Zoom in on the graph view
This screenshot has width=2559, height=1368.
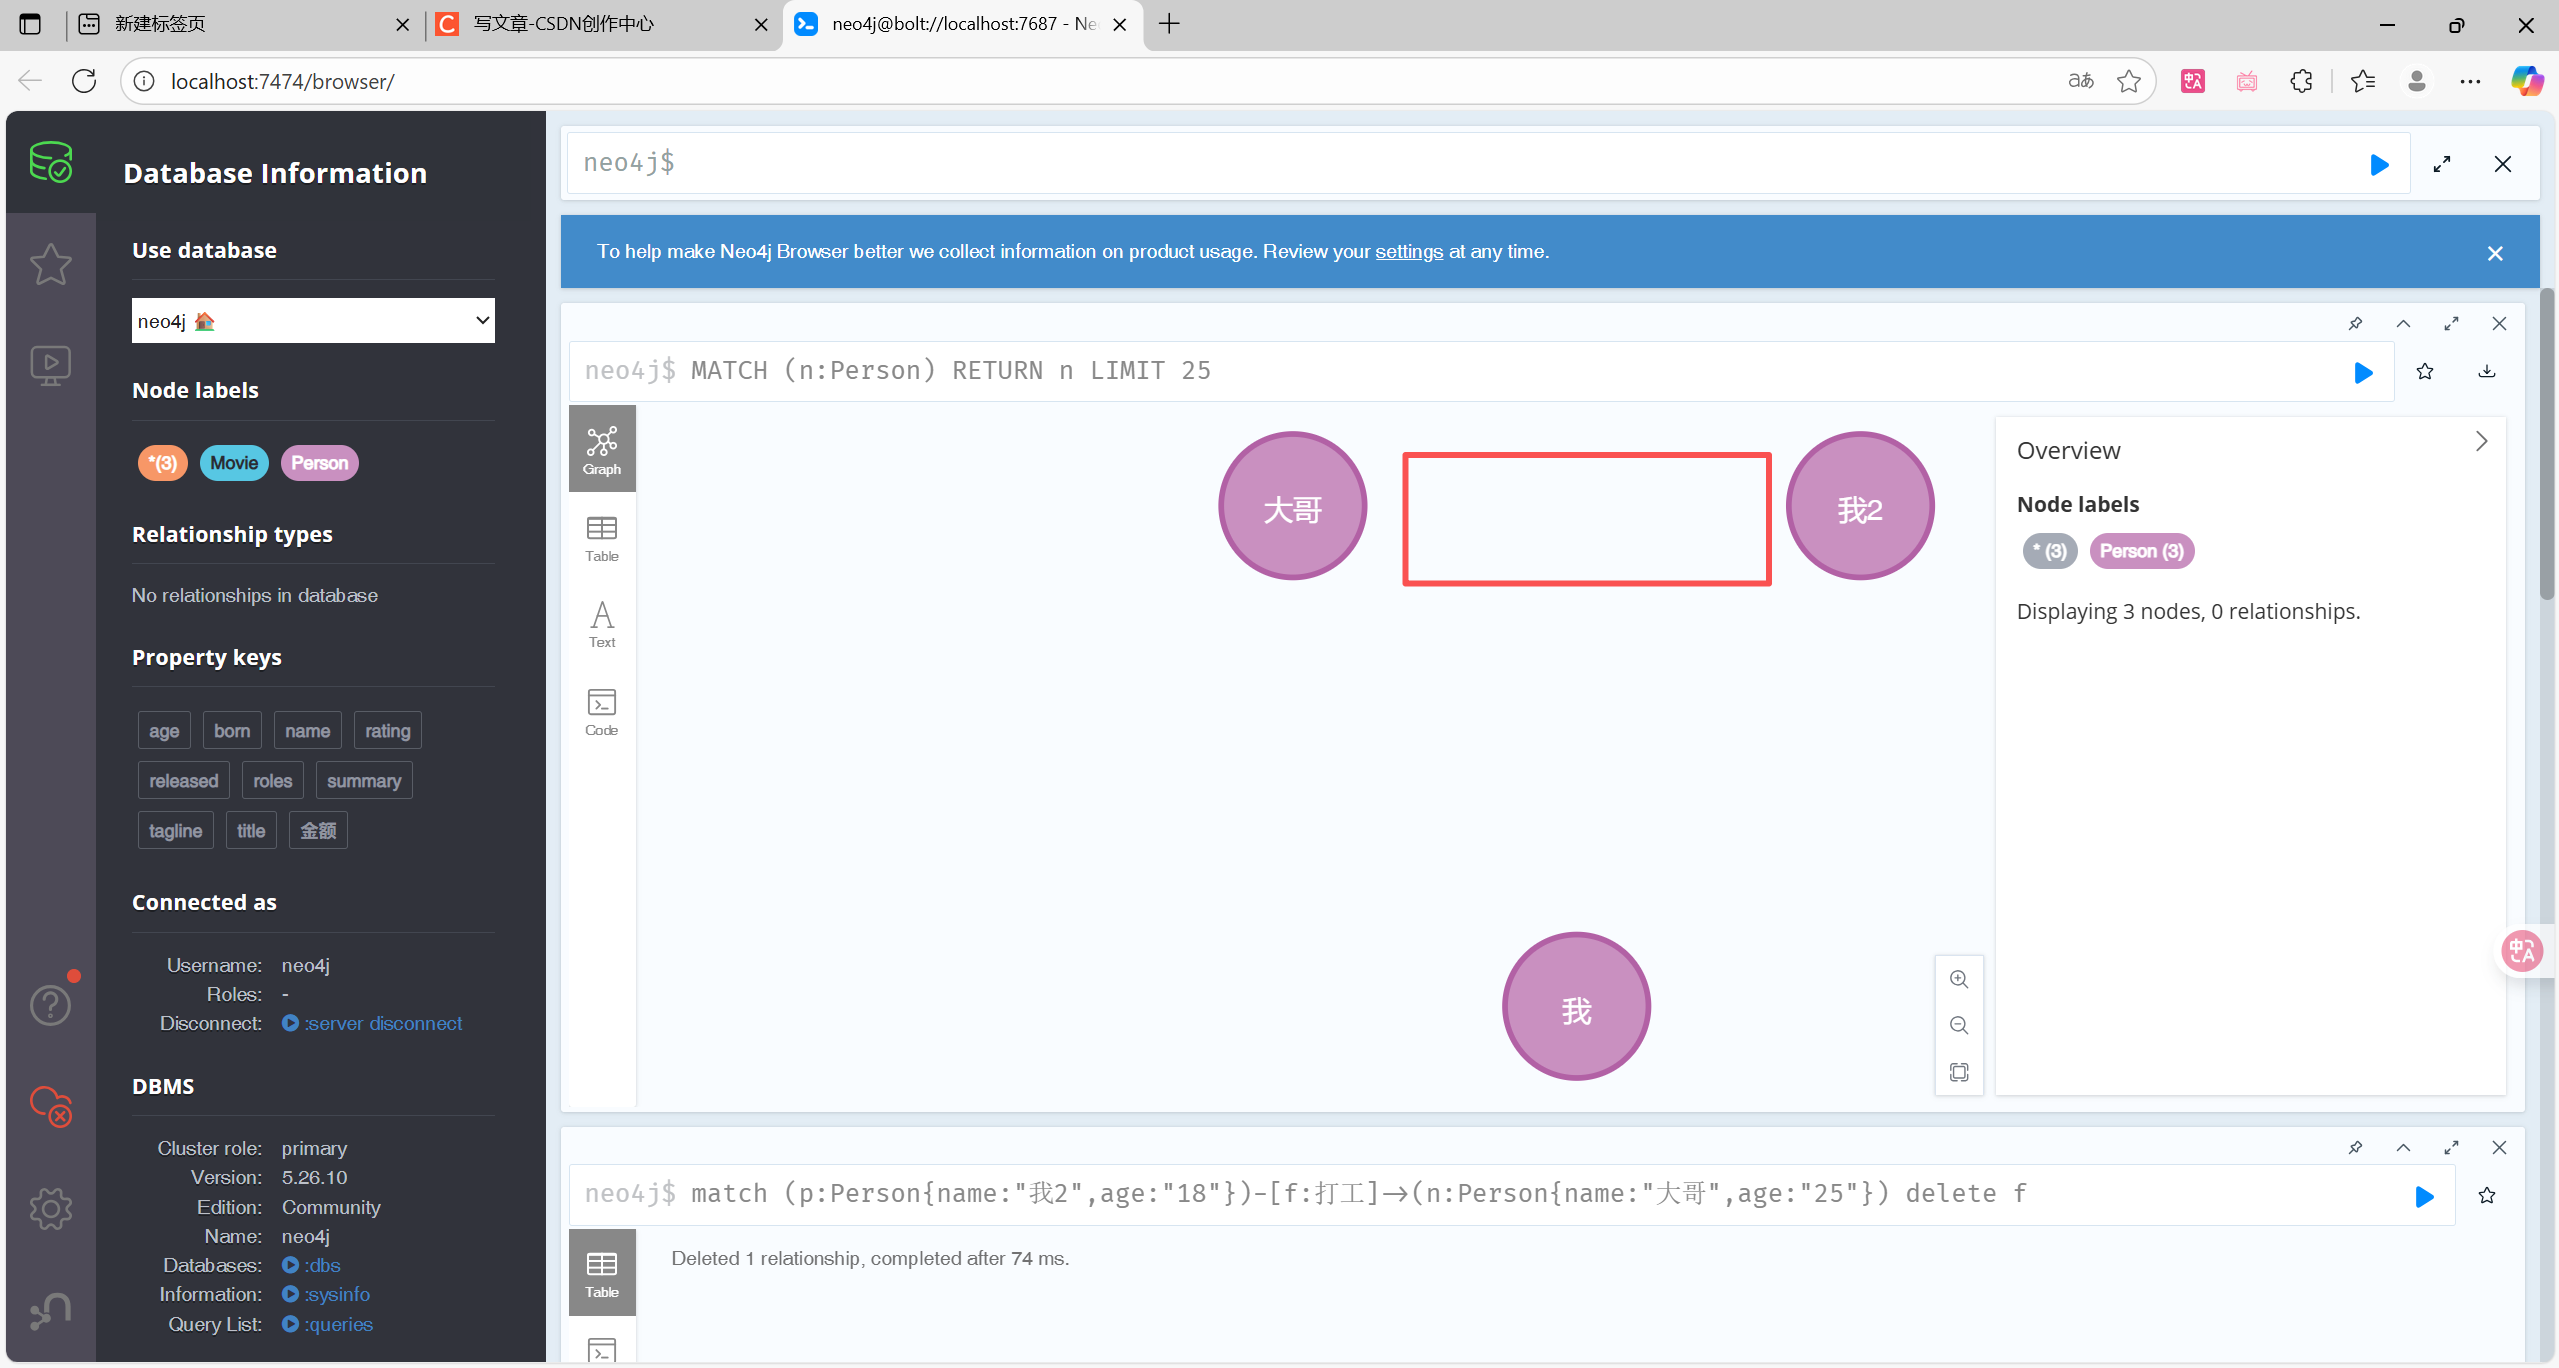[x=1958, y=980]
